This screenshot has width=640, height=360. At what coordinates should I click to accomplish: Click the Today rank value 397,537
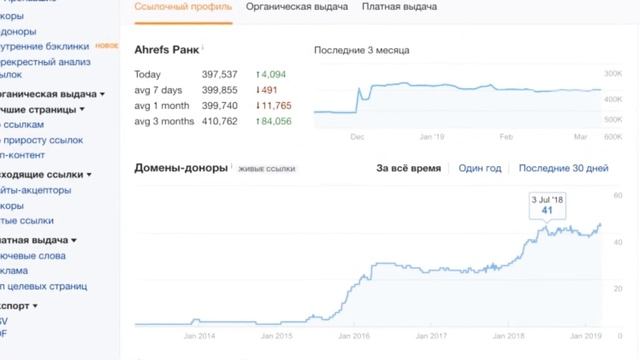point(220,75)
